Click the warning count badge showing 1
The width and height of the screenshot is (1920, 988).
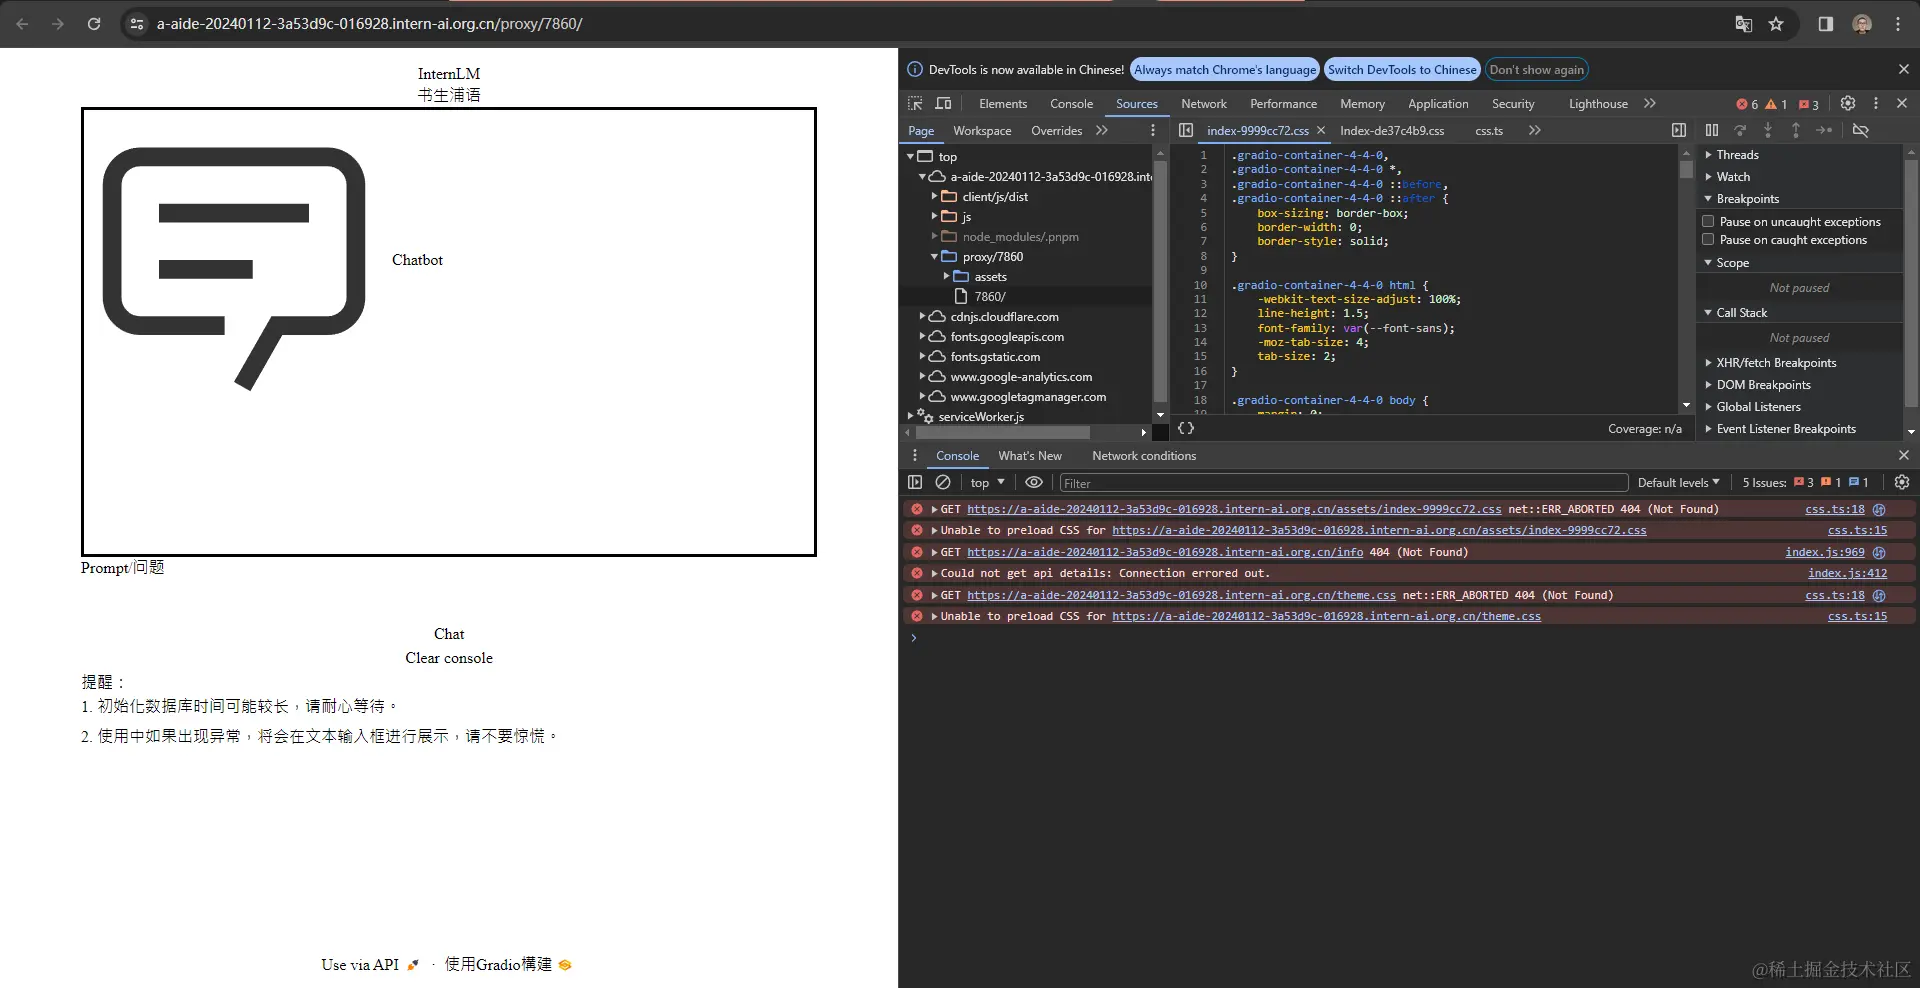click(1776, 104)
